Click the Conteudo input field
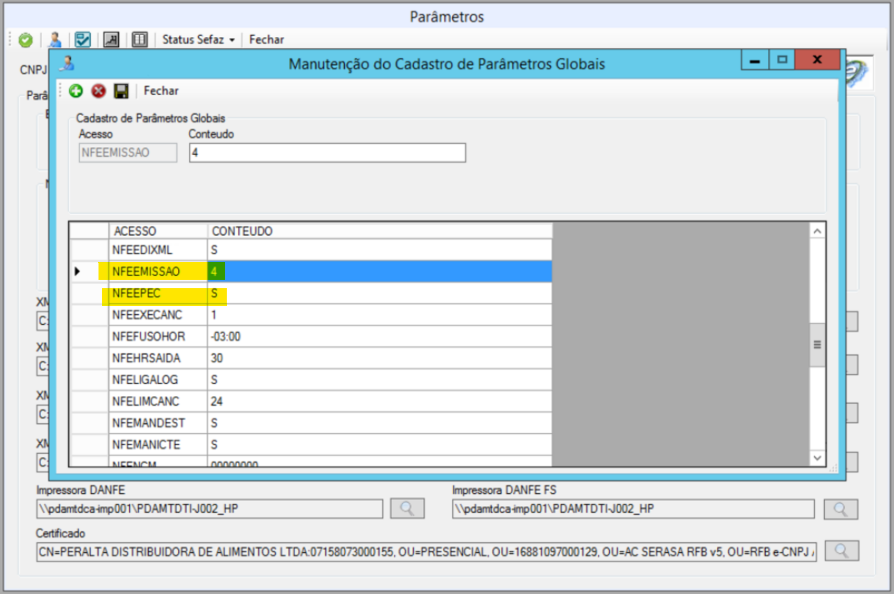The width and height of the screenshot is (894, 594). (x=327, y=153)
